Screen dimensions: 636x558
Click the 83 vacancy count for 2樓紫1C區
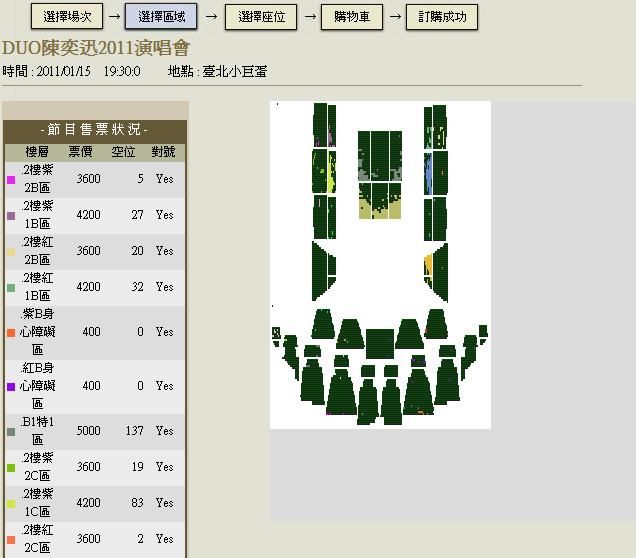coord(138,503)
